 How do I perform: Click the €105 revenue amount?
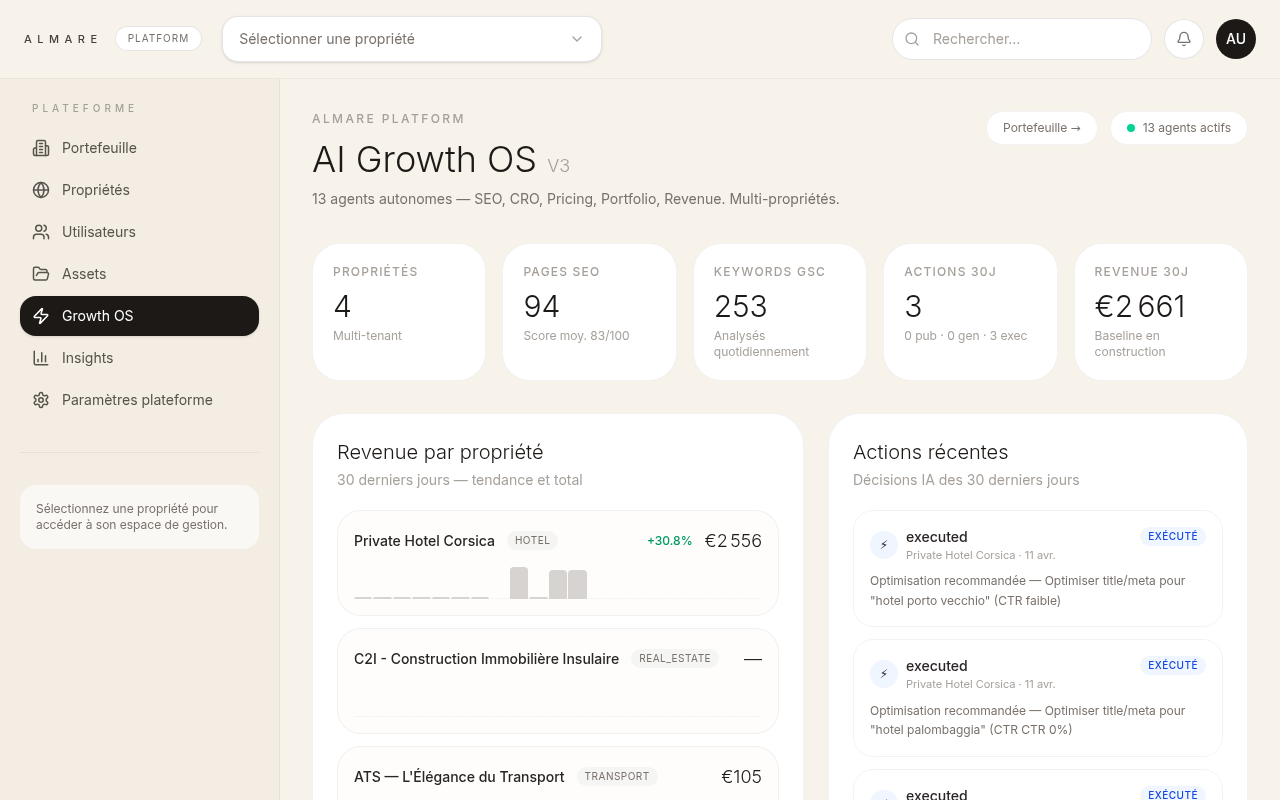coord(741,777)
